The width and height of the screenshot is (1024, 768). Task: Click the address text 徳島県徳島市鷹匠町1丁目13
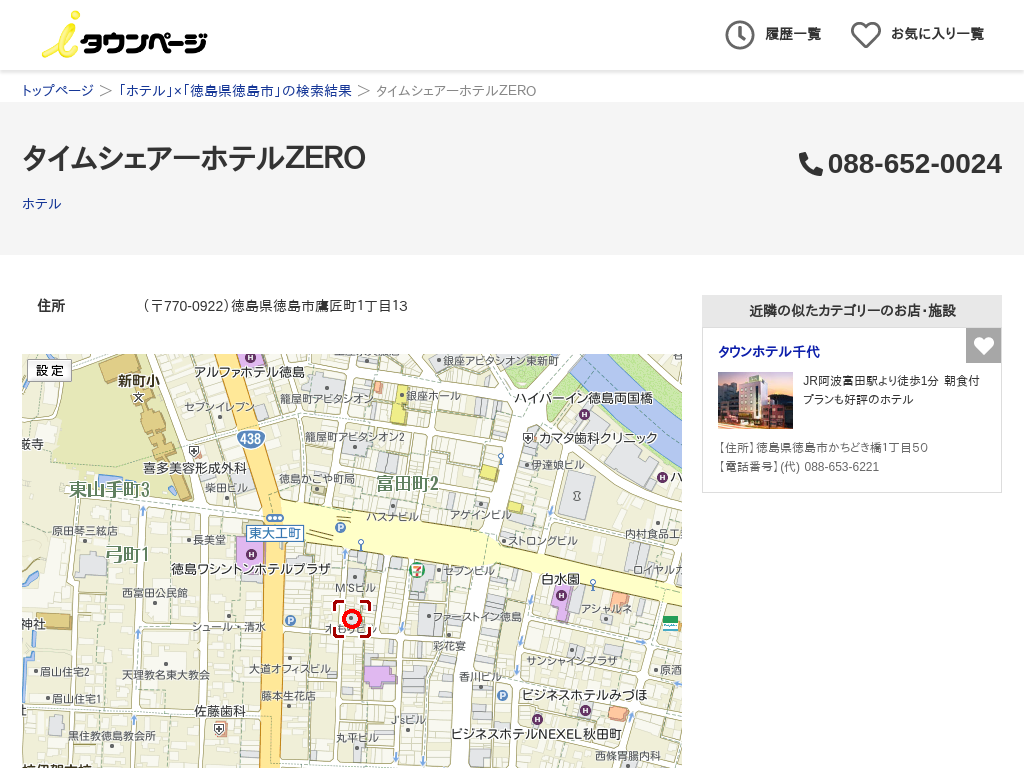click(319, 306)
